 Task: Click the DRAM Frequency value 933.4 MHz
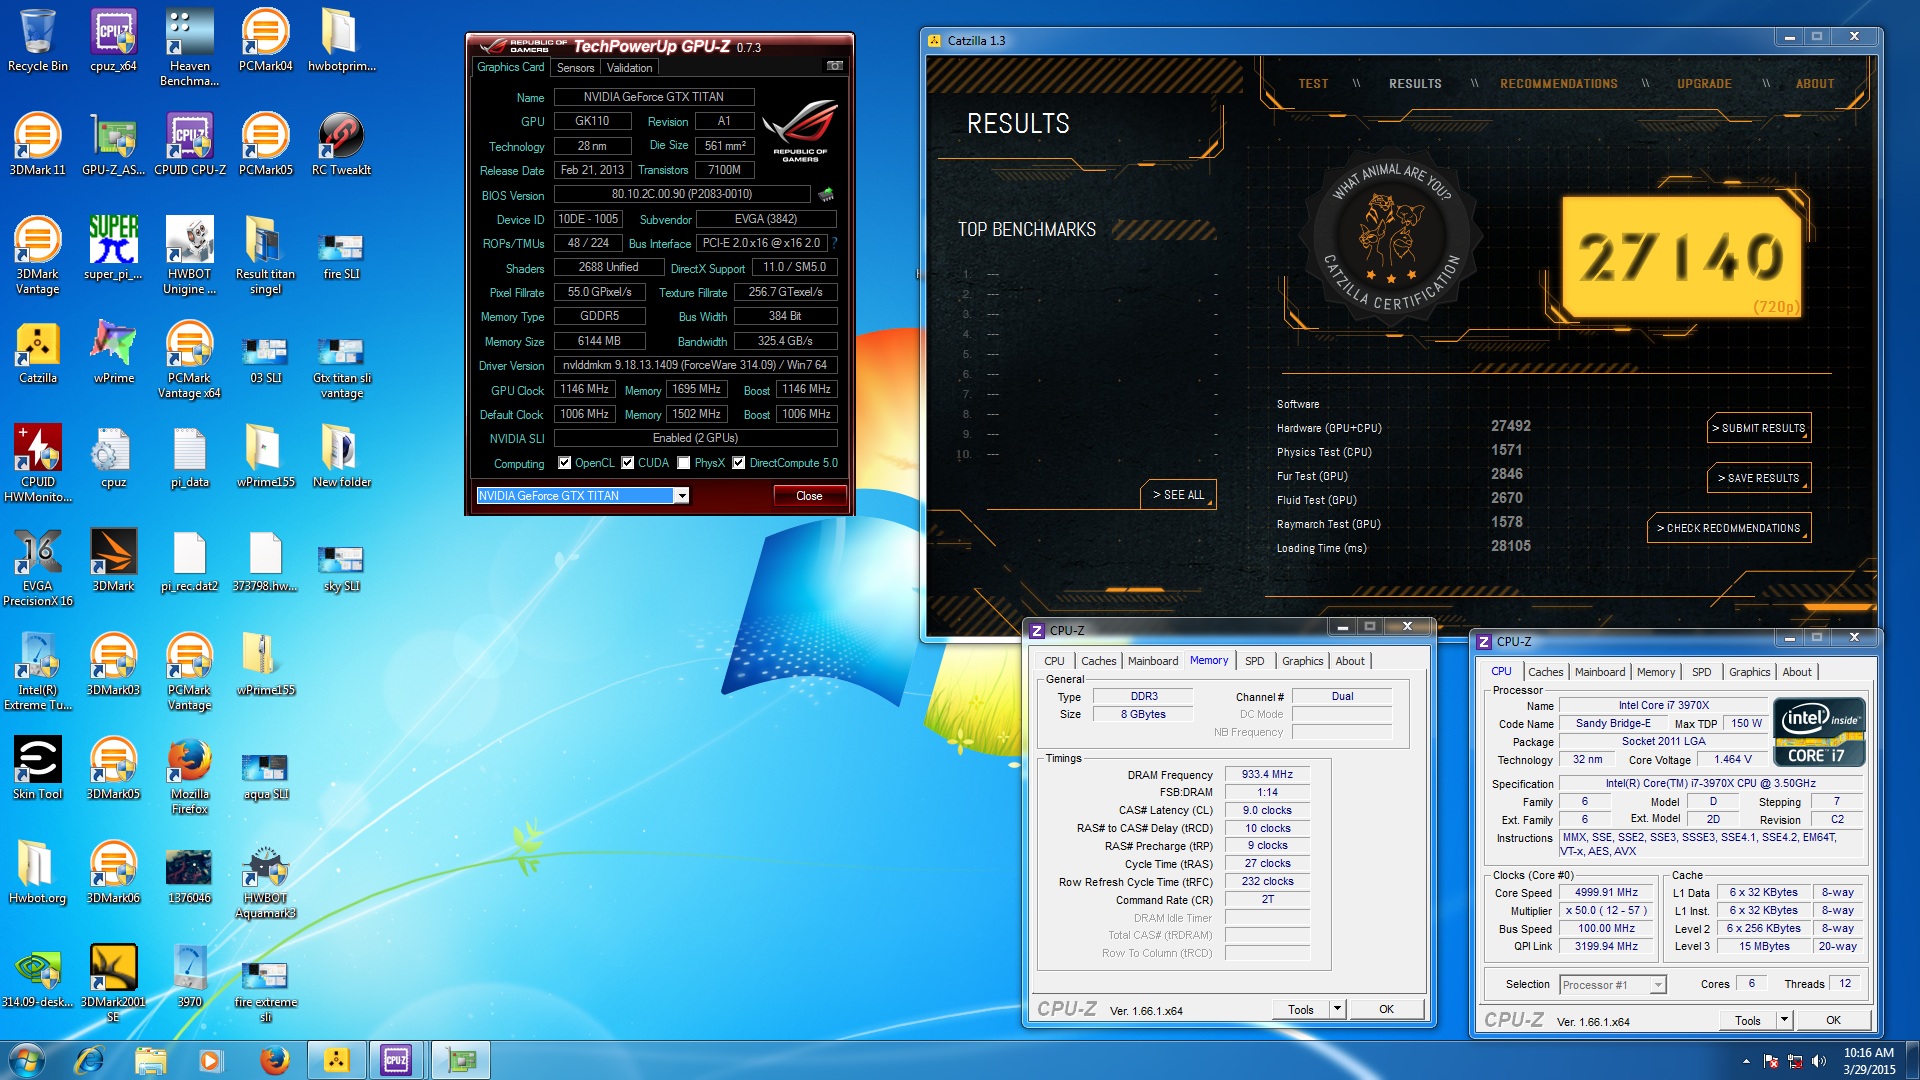(x=1267, y=775)
